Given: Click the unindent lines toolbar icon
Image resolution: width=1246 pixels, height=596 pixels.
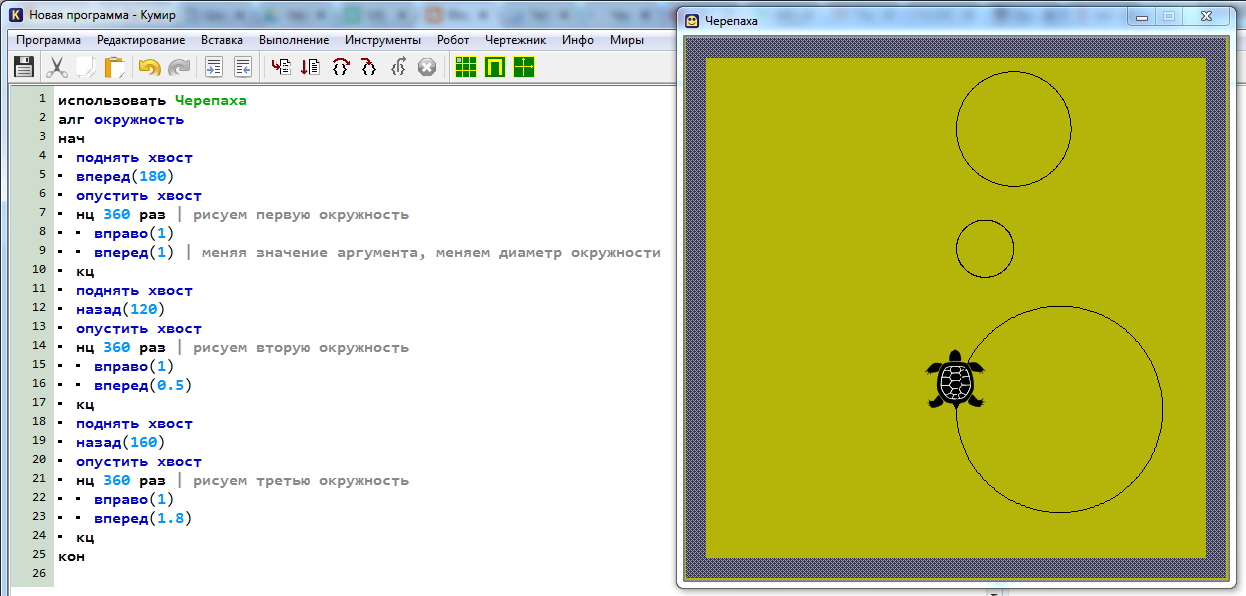Looking at the screenshot, I should 242,67.
